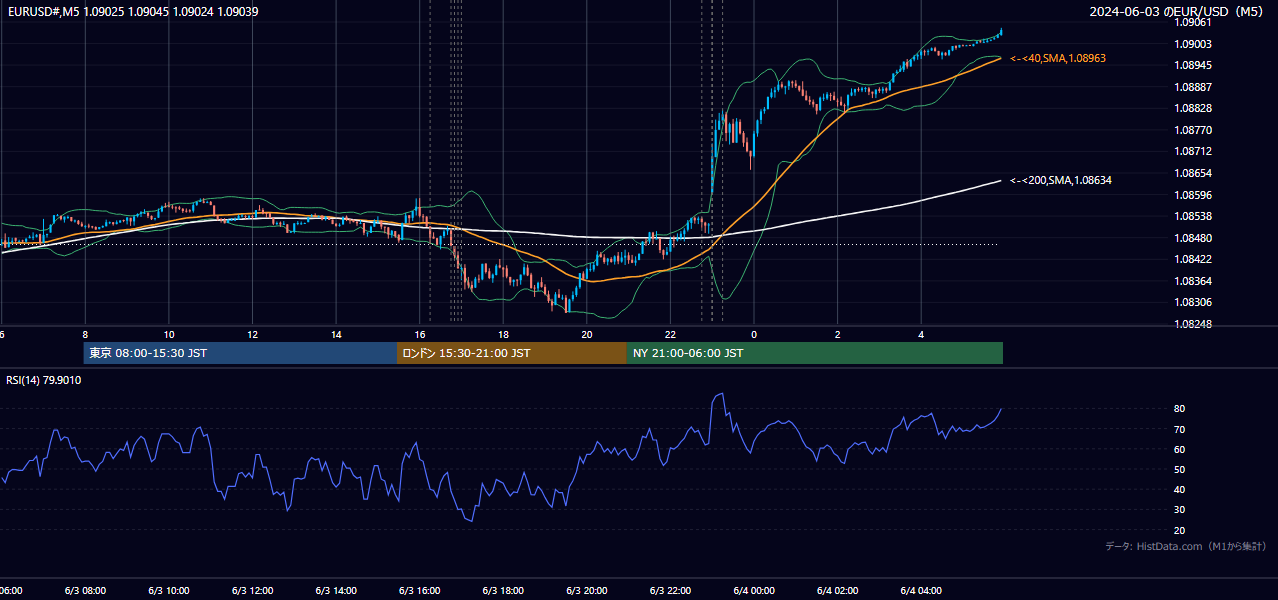Click price axis value 1.08887
The height and width of the screenshot is (600, 1278).
click(x=1193, y=87)
